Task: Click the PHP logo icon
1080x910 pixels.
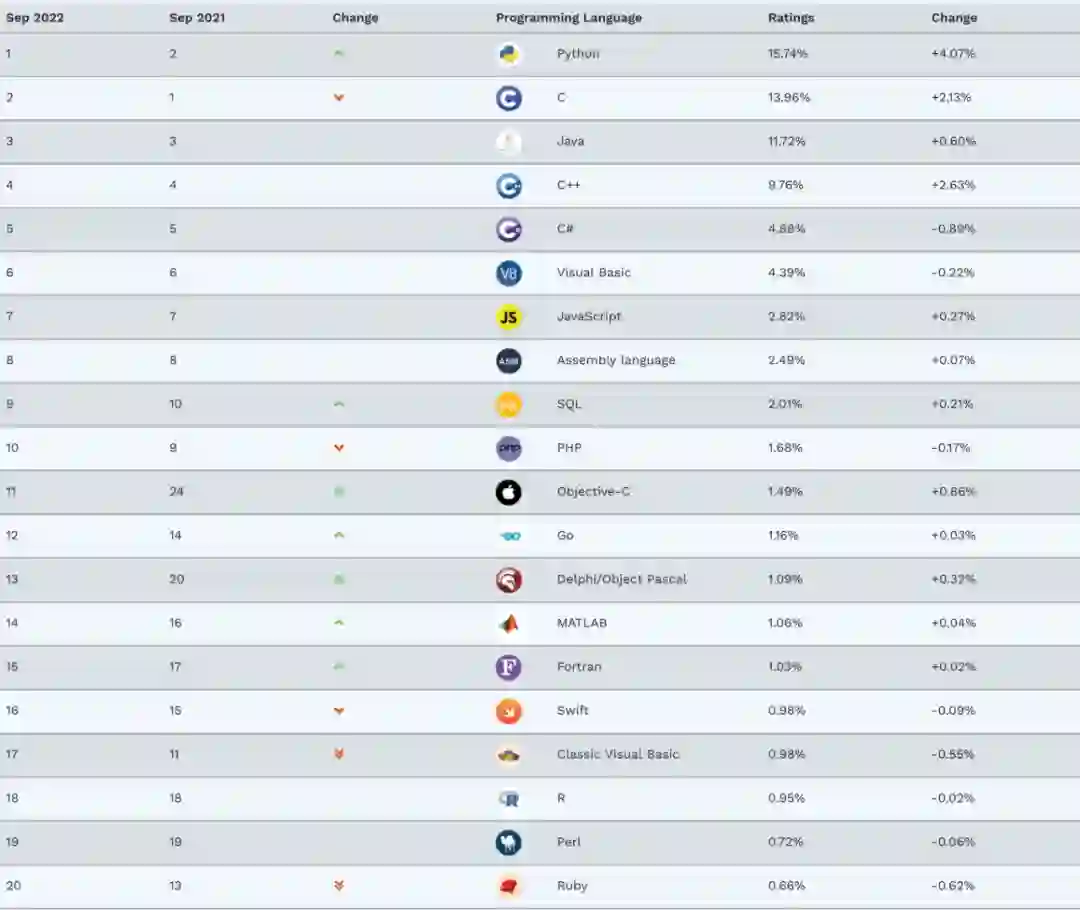Action: (509, 448)
